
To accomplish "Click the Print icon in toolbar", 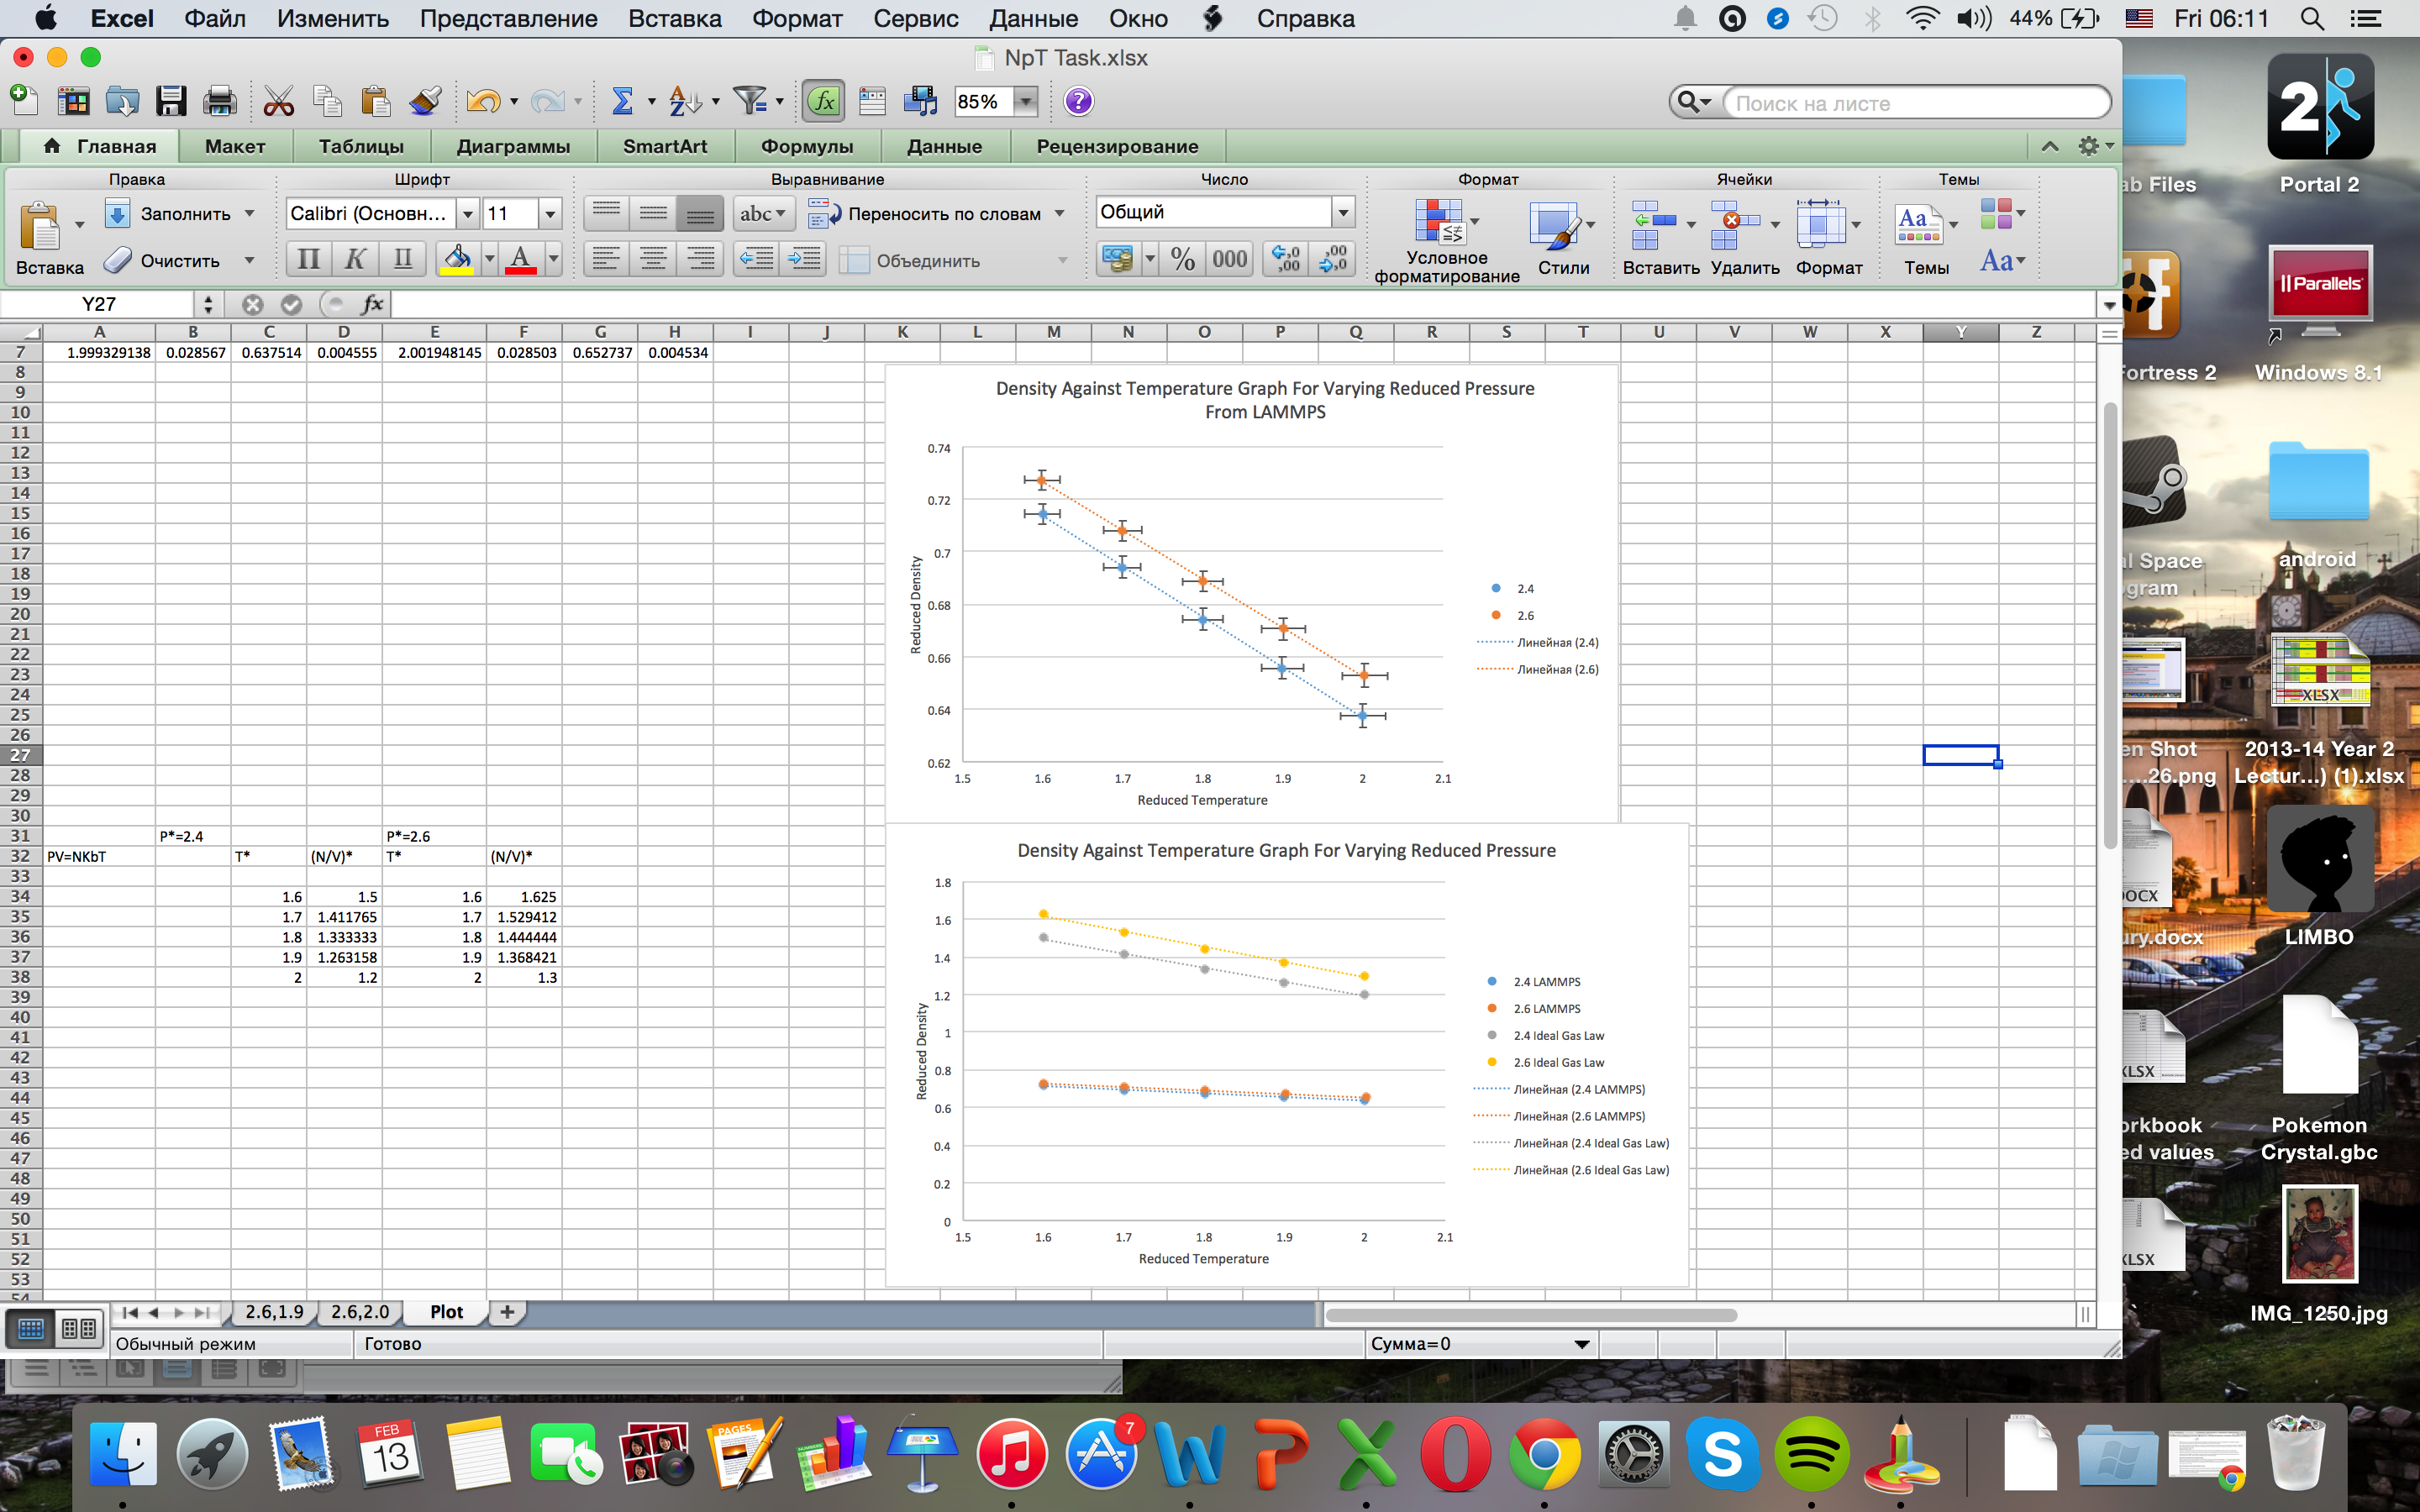I will (219, 101).
